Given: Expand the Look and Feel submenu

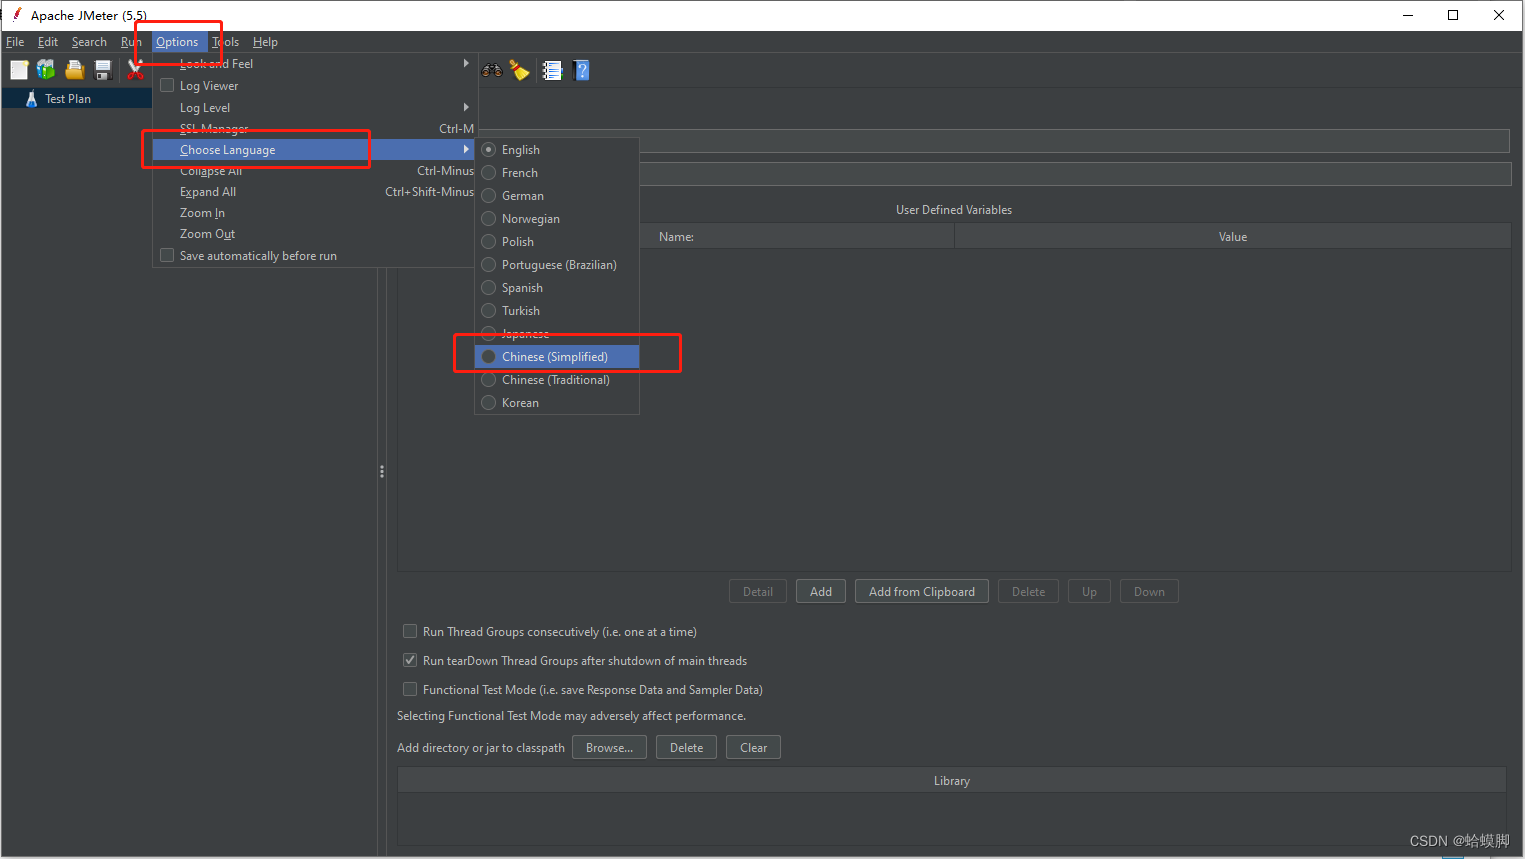Looking at the screenshot, I should click(x=314, y=64).
